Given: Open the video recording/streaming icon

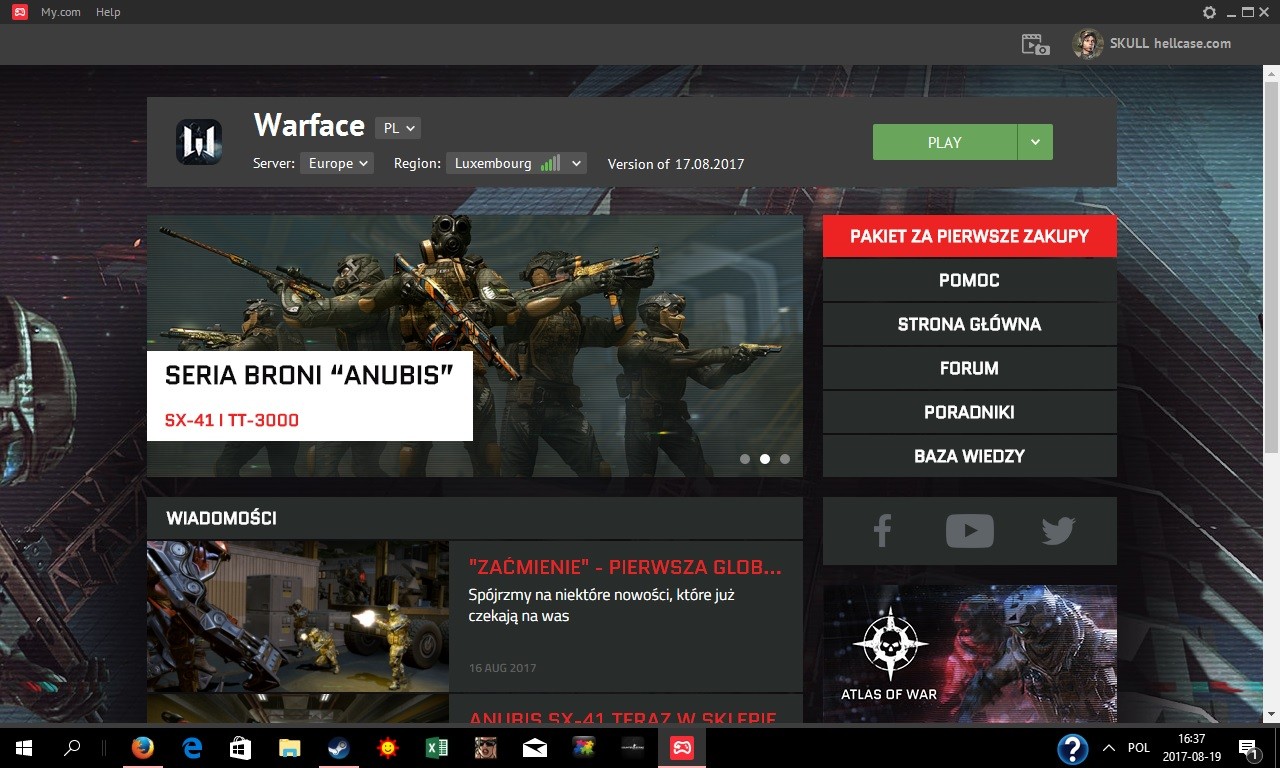Looking at the screenshot, I should click(x=1035, y=44).
